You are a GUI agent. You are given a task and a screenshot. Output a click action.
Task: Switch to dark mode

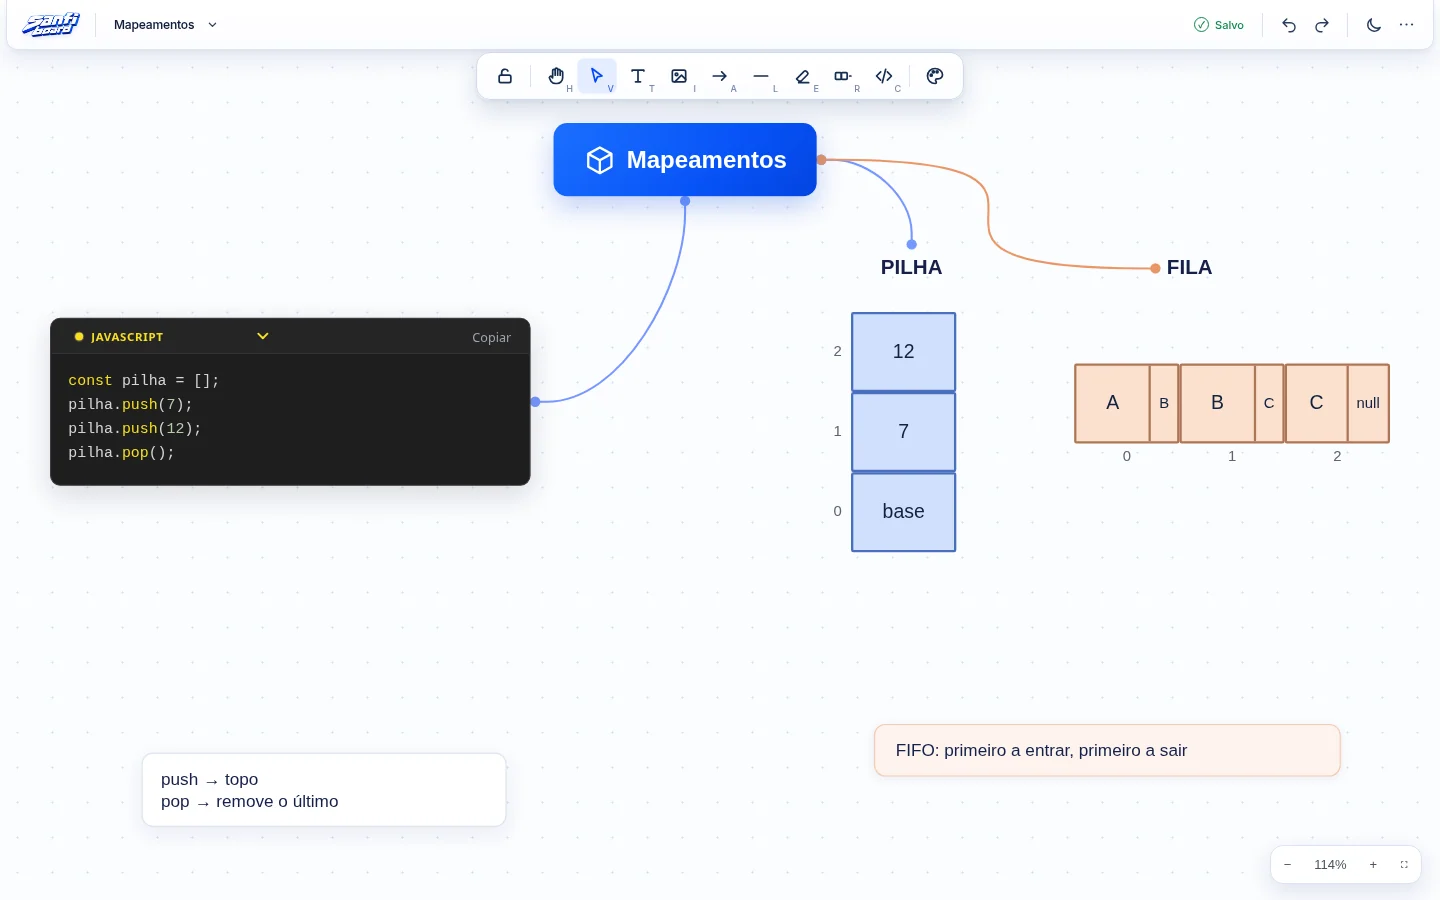tap(1374, 25)
